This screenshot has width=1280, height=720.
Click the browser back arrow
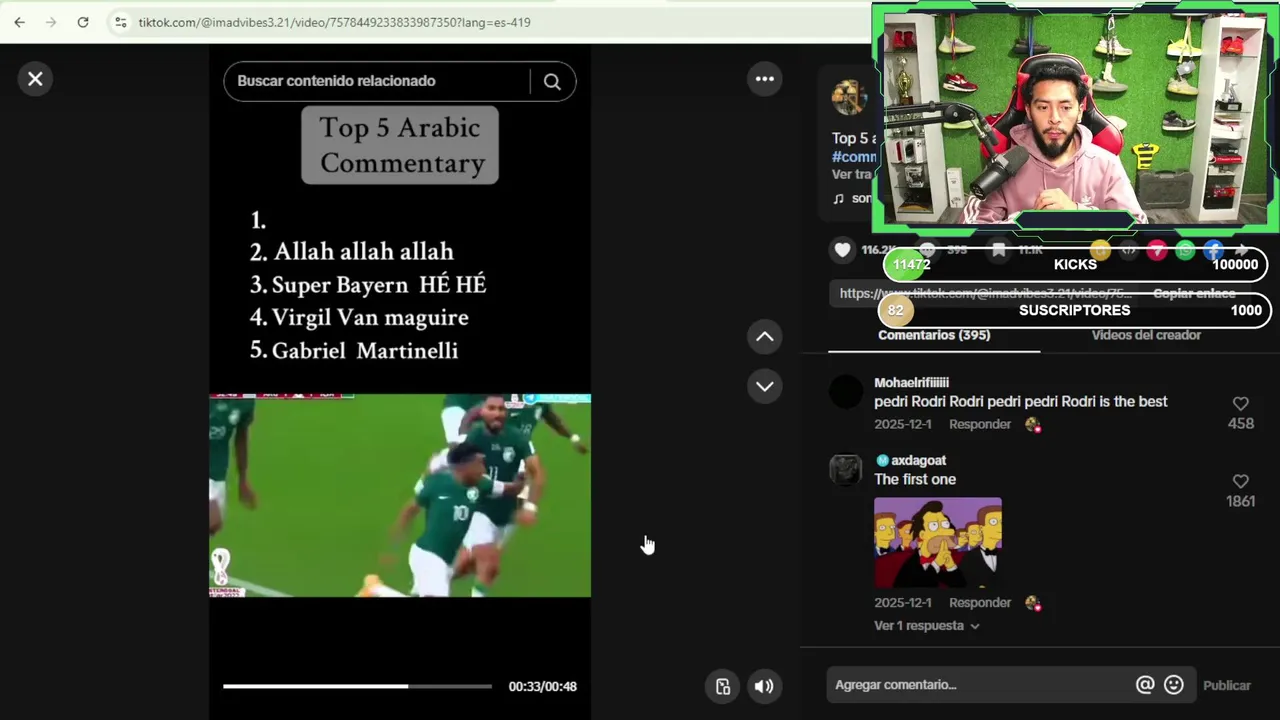pos(19,22)
